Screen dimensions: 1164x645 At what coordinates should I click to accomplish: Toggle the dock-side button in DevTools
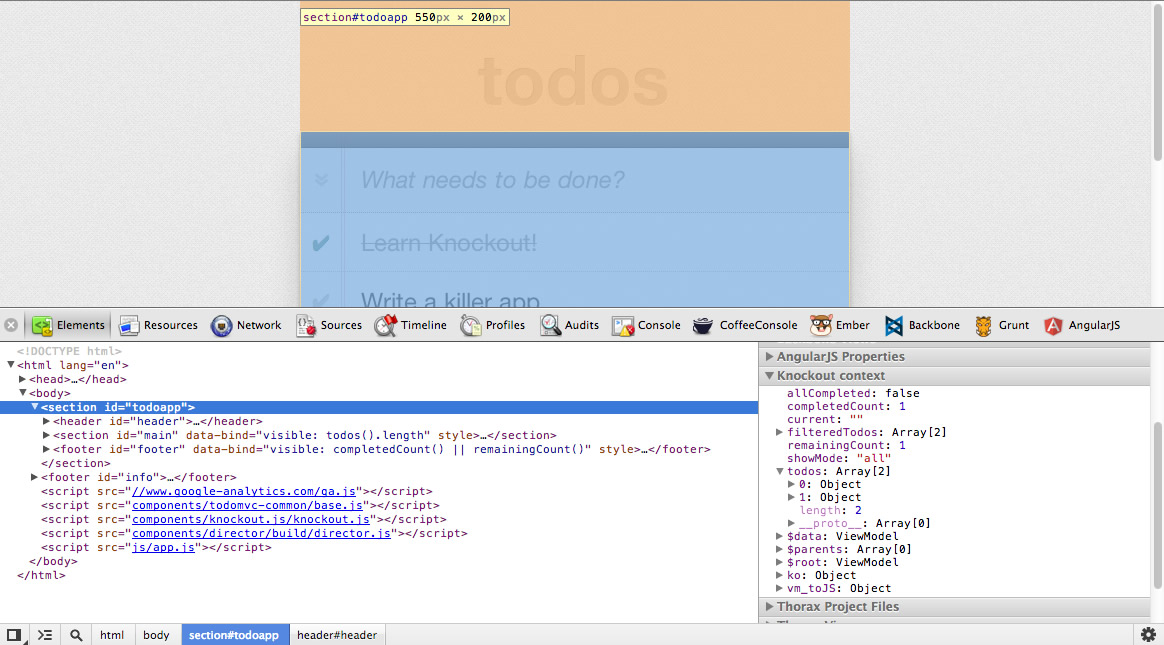[14, 635]
